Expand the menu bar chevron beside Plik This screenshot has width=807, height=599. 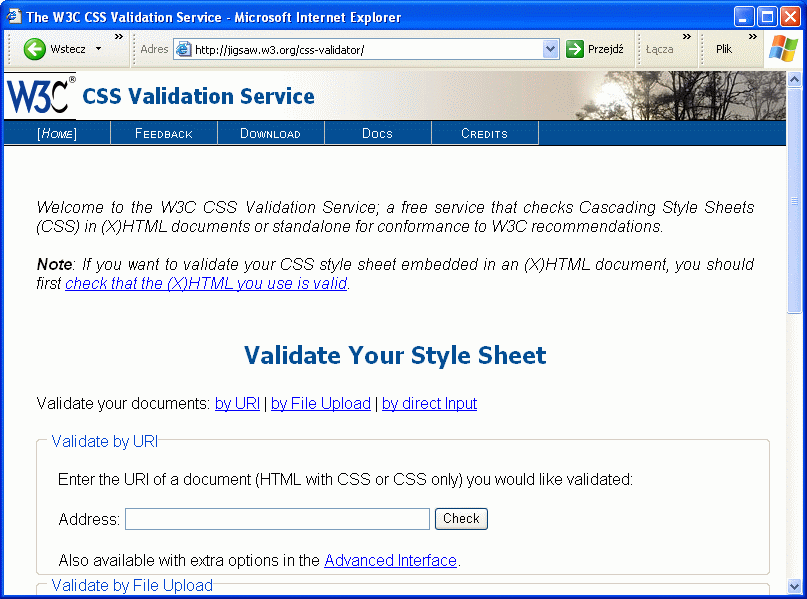tap(752, 37)
